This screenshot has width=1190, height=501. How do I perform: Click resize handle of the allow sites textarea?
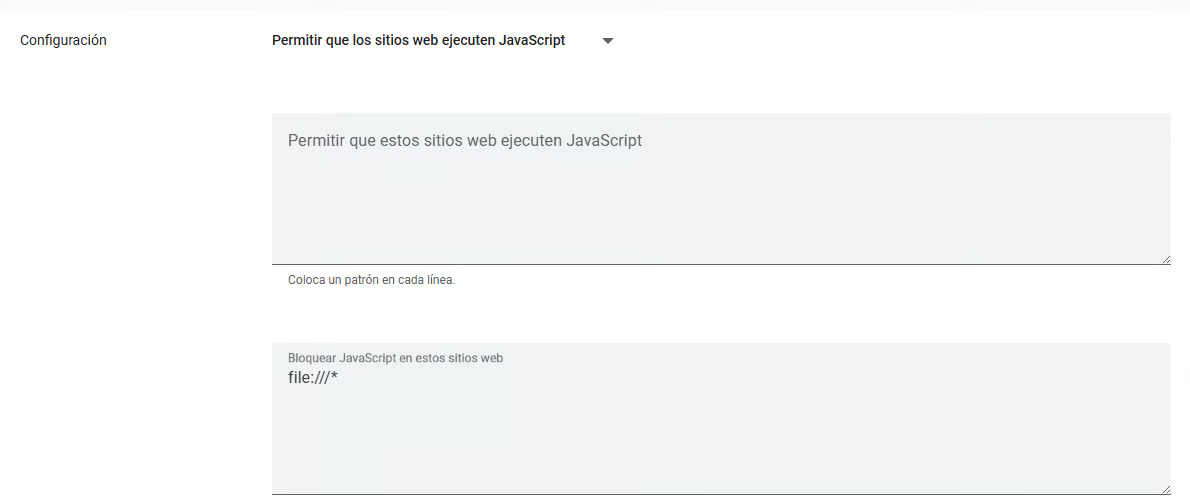click(x=1165, y=259)
